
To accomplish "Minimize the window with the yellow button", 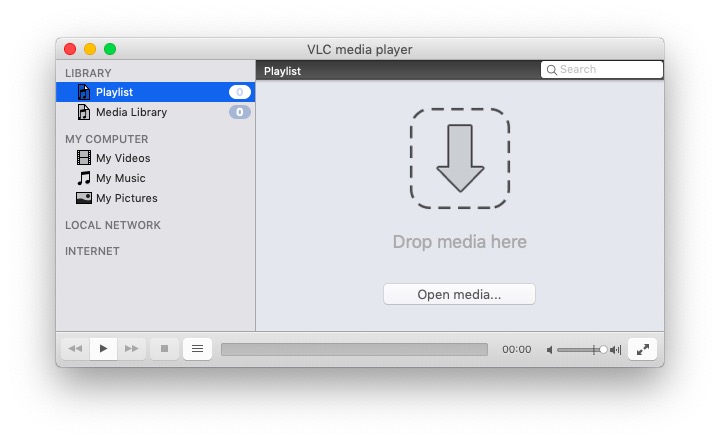I will 90,49.
